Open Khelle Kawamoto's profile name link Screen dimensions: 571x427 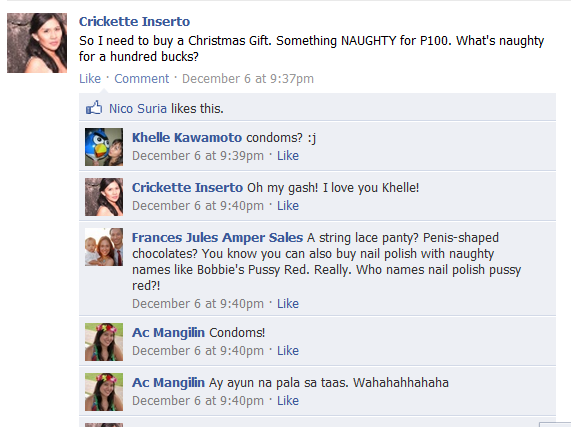tap(187, 138)
